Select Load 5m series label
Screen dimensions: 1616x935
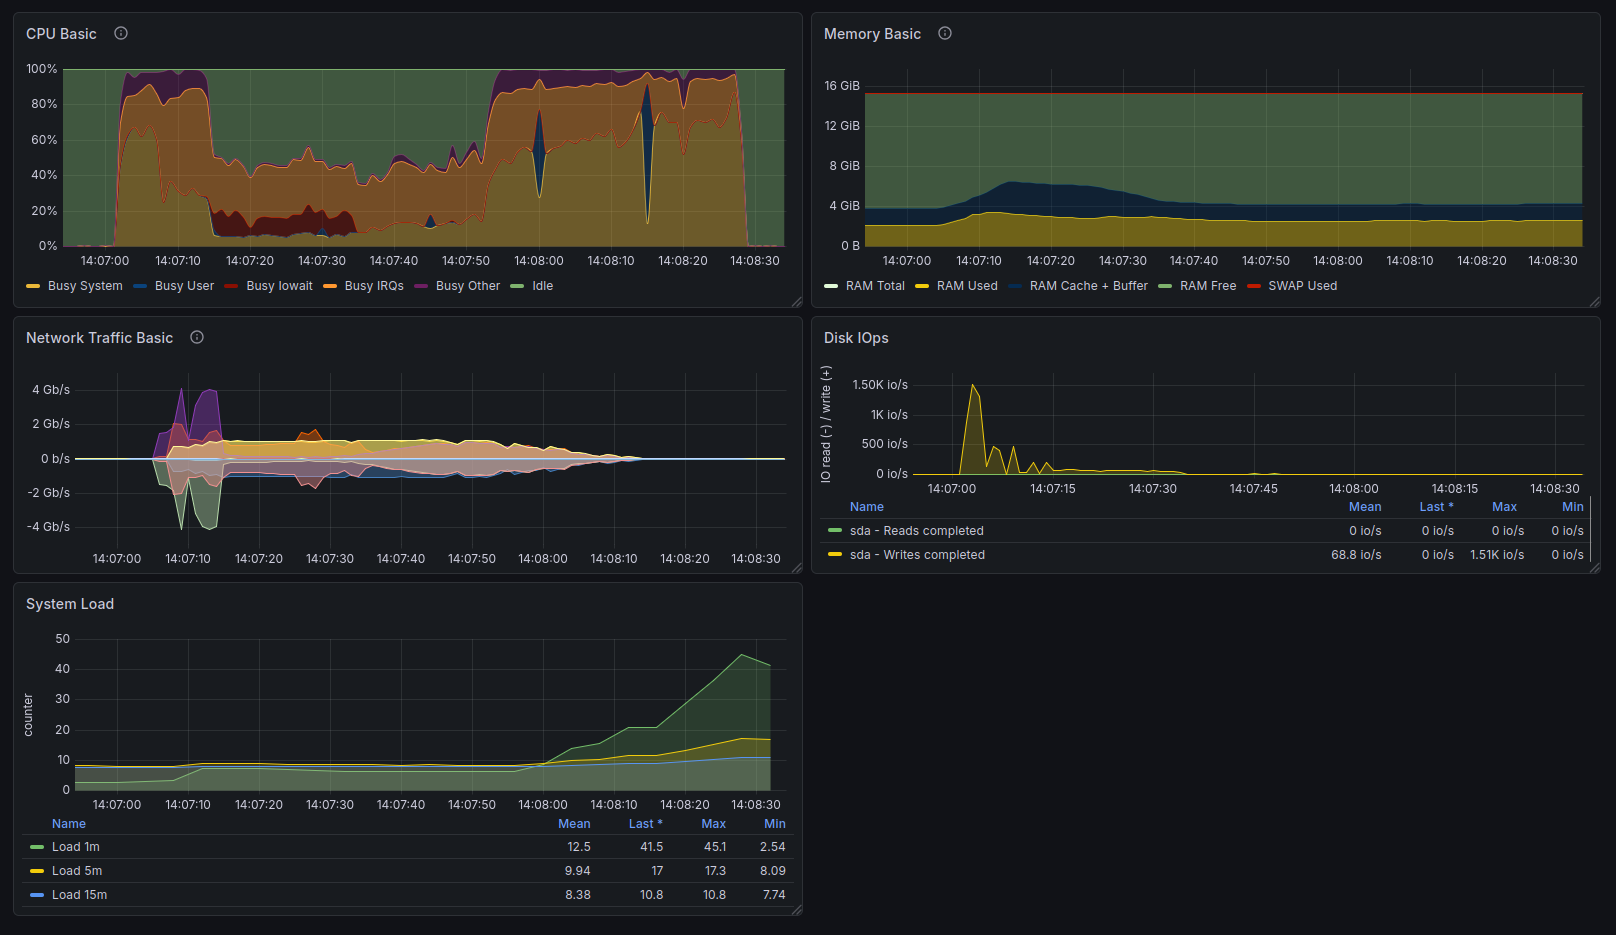[x=77, y=871]
